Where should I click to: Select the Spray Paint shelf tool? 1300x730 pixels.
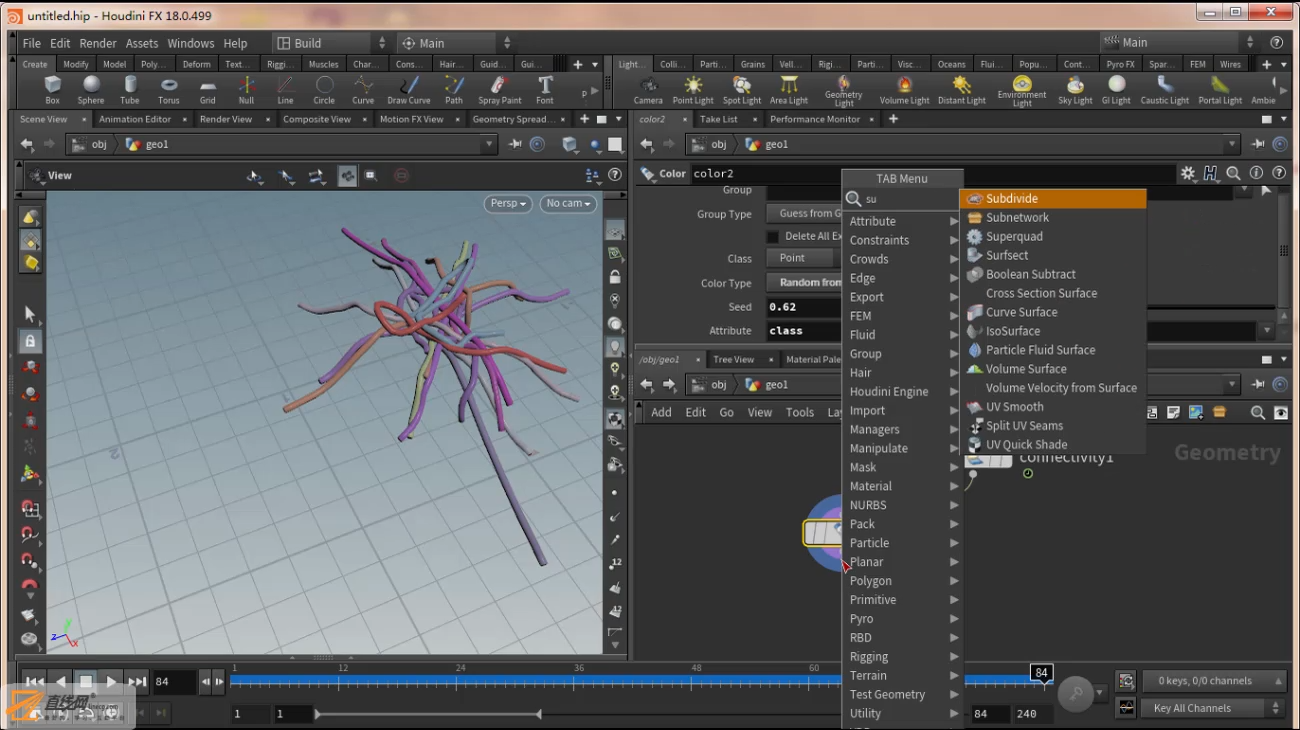tap(500, 90)
